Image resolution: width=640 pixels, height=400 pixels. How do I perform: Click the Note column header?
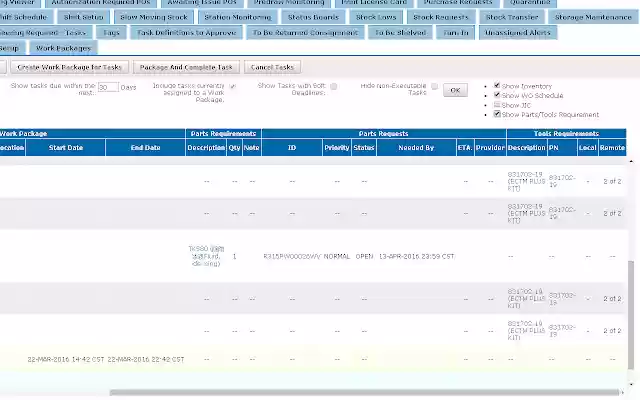click(251, 148)
